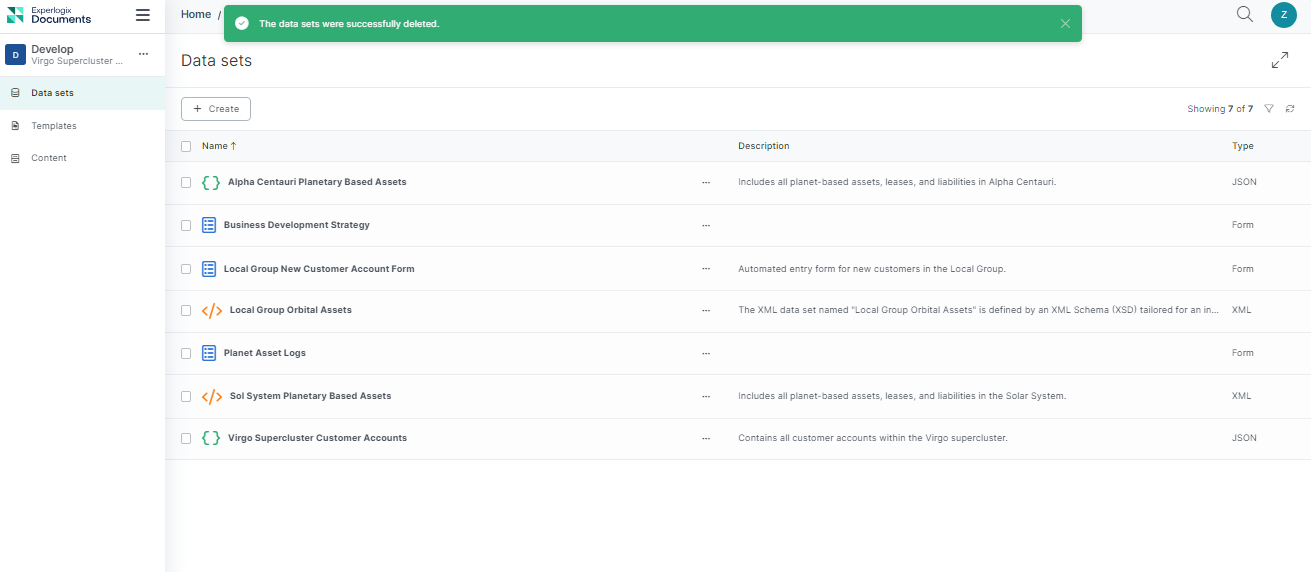Open the Content sidebar item

tap(49, 158)
